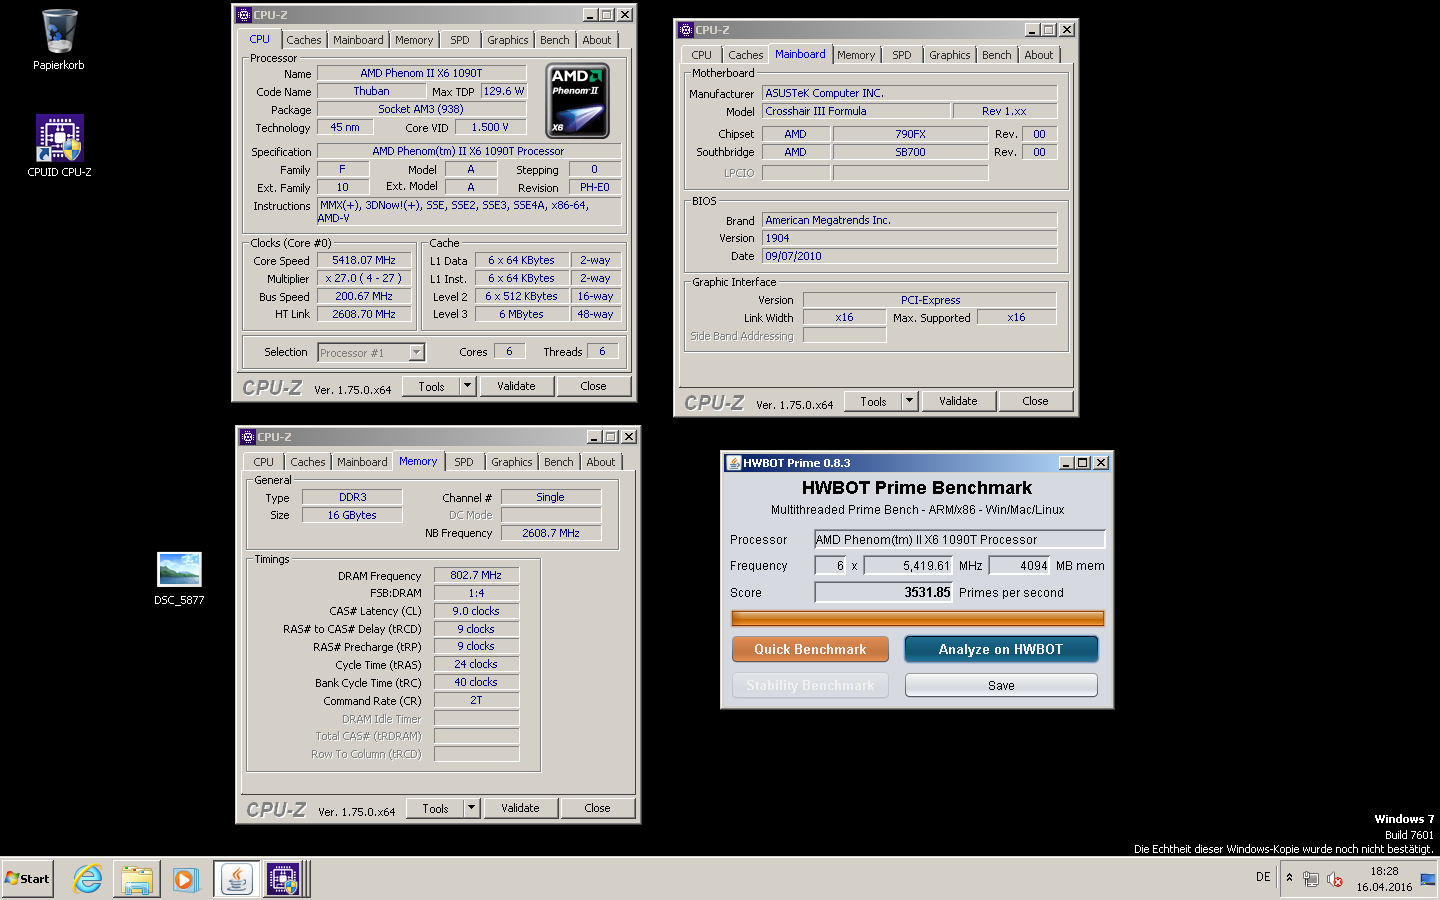Image resolution: width=1440 pixels, height=900 pixels.
Task: Maximize the HWBOT Prime window
Action: [x=1083, y=462]
